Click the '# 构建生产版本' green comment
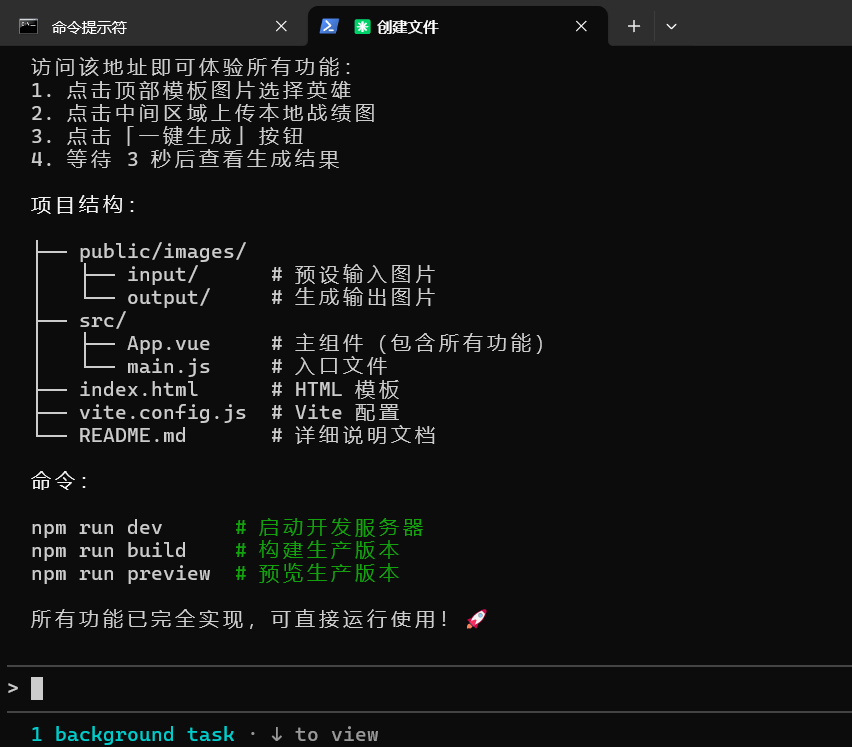The height and width of the screenshot is (747, 852). (317, 550)
